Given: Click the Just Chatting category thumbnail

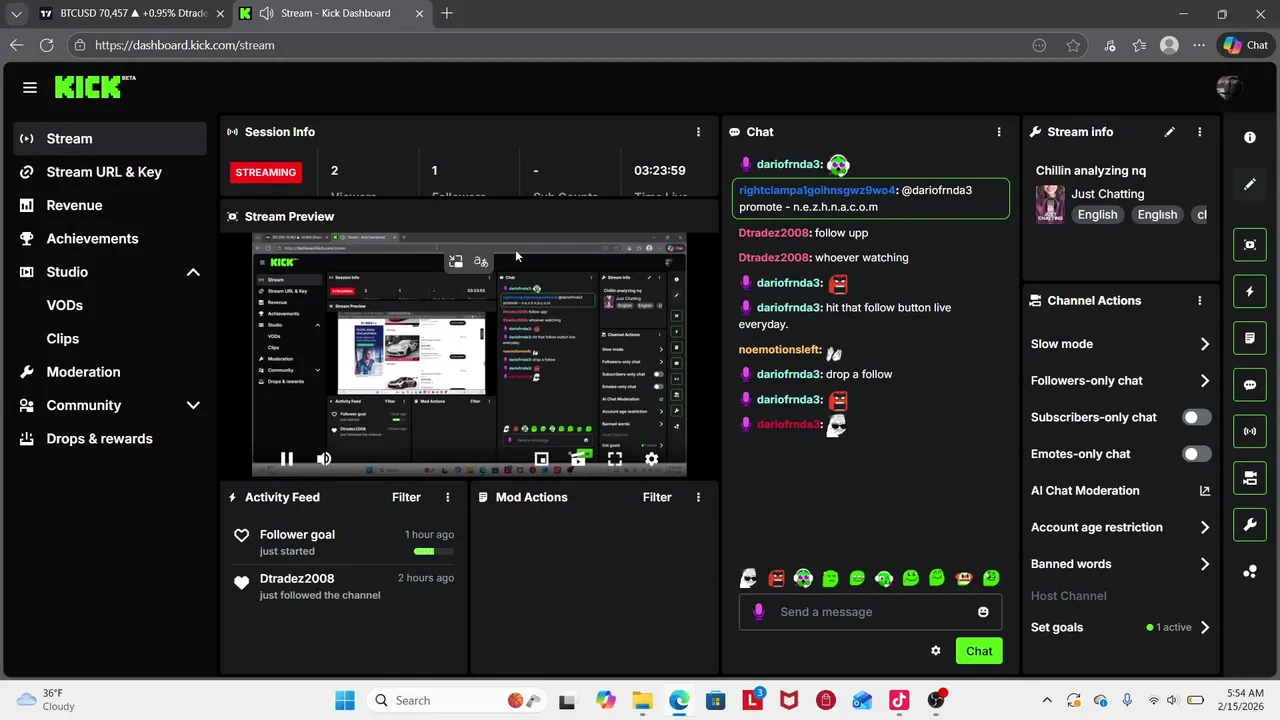Looking at the screenshot, I should tap(1050, 204).
